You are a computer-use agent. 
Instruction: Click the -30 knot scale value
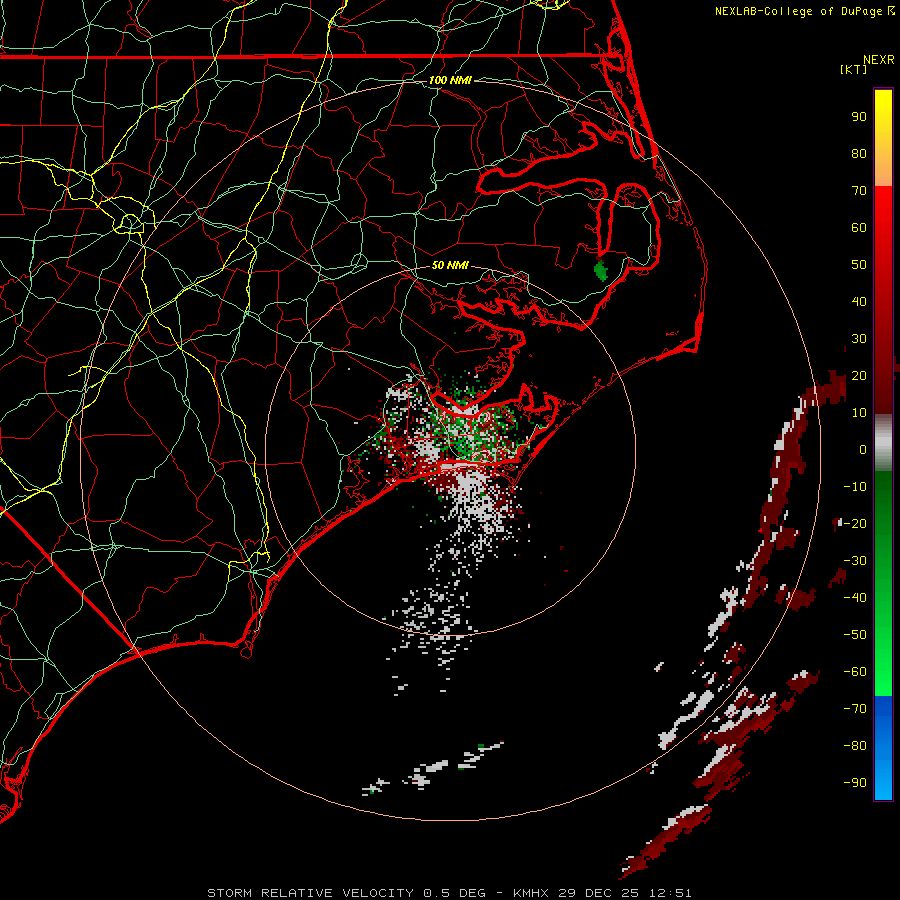855,561
